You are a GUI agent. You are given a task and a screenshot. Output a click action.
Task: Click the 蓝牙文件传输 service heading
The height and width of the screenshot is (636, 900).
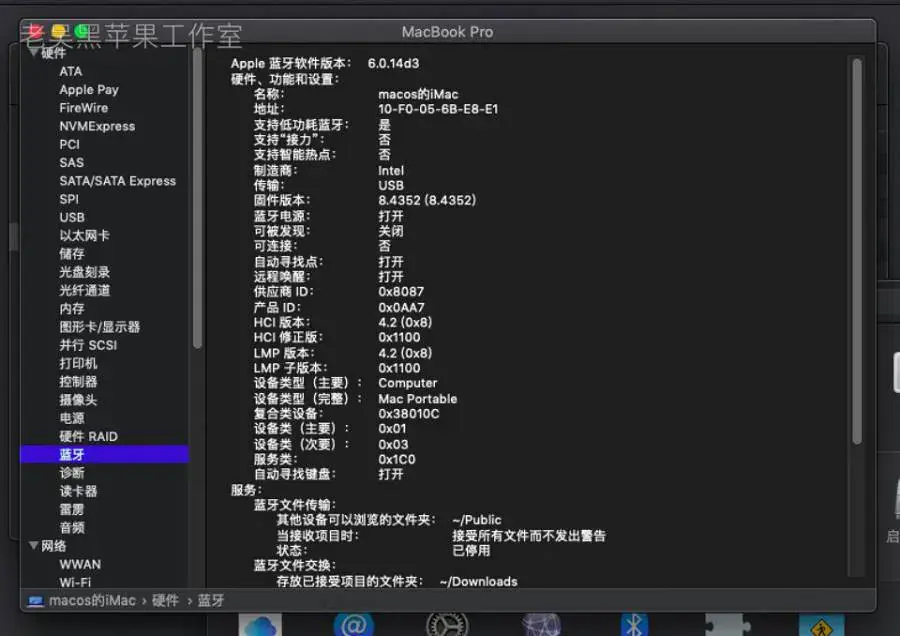coord(295,505)
